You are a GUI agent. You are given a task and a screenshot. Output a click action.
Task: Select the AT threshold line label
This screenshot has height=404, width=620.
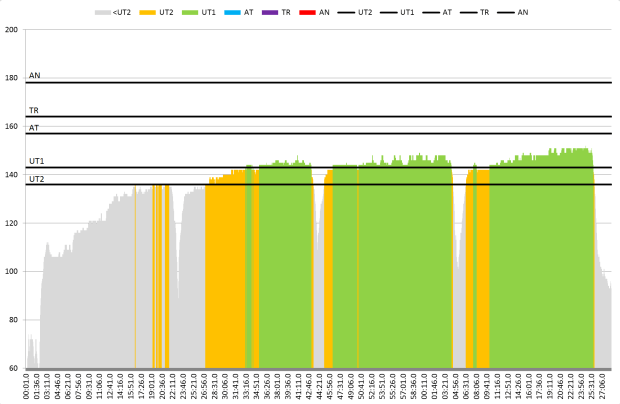click(34, 128)
